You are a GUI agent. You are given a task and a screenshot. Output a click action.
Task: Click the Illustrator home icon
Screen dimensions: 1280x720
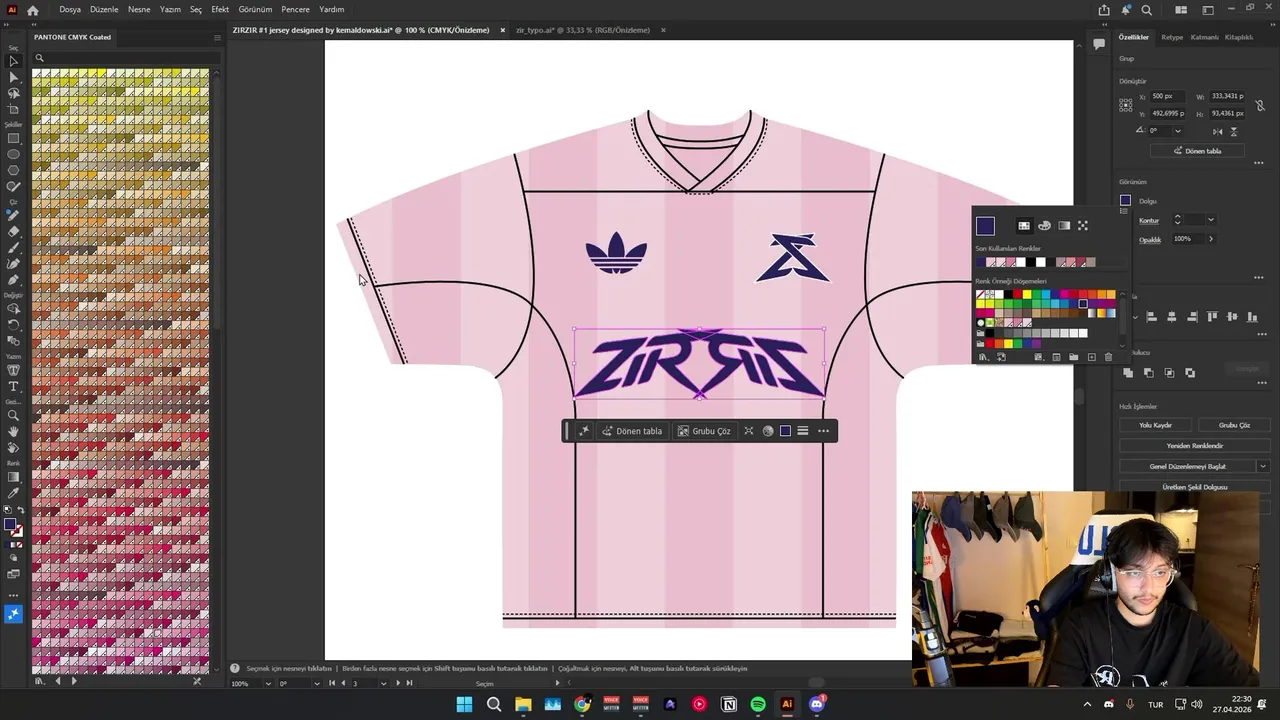(32, 10)
